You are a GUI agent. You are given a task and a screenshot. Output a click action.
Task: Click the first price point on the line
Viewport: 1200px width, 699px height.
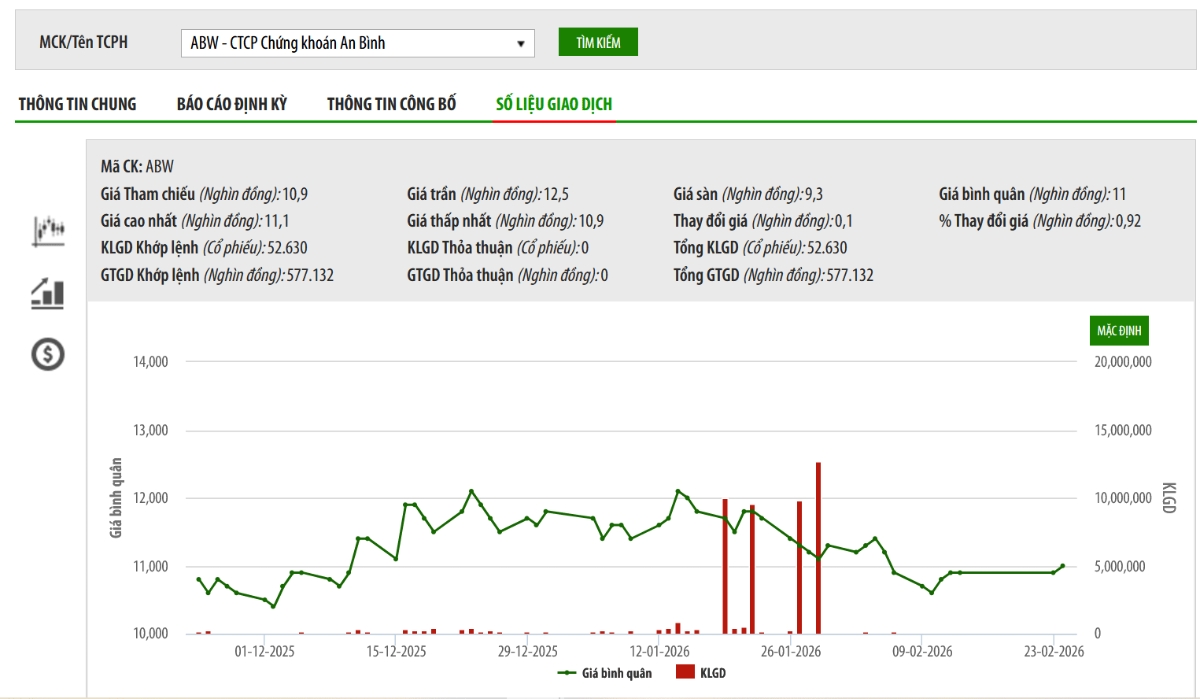coord(198,579)
